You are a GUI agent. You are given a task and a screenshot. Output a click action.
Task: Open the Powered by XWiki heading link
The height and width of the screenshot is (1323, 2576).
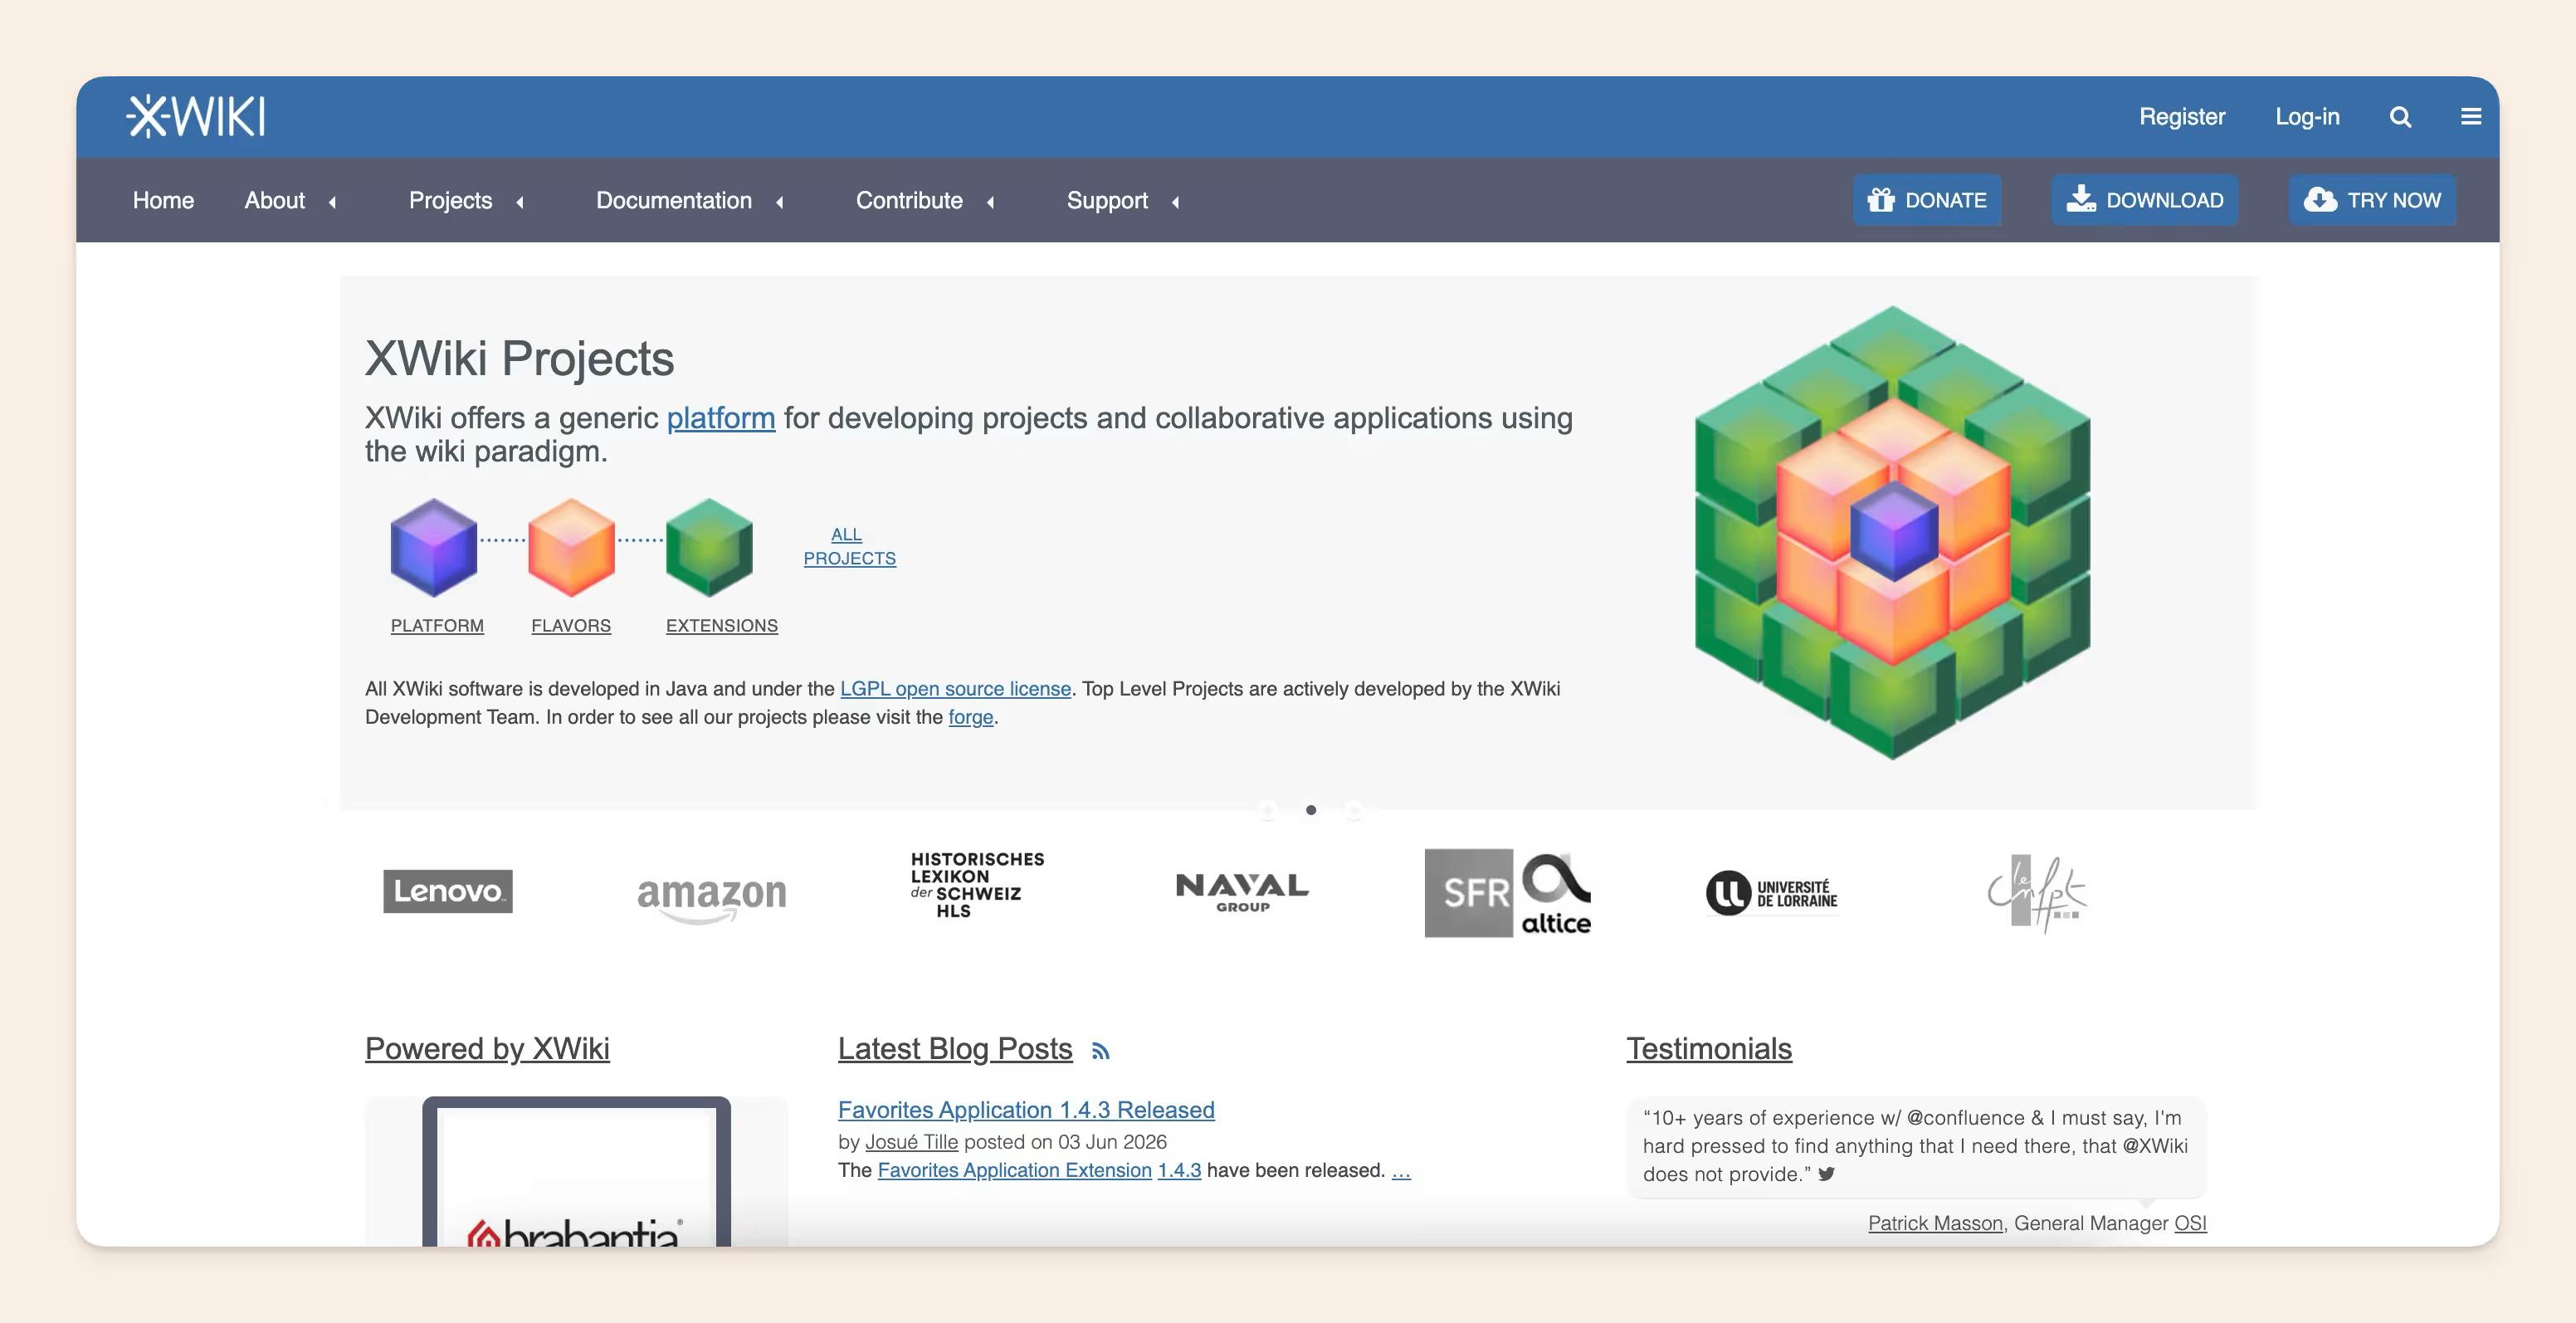[487, 1049]
